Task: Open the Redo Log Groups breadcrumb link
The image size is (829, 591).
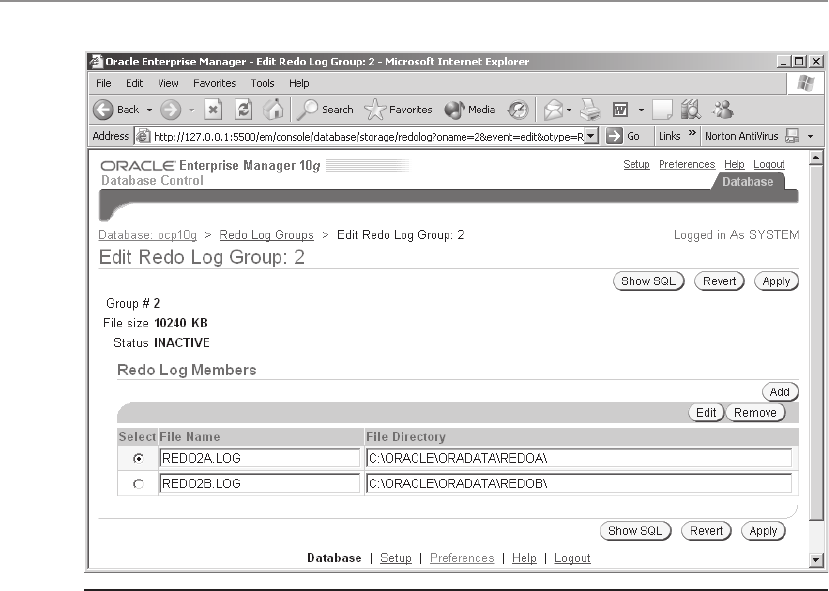Action: click(266, 235)
